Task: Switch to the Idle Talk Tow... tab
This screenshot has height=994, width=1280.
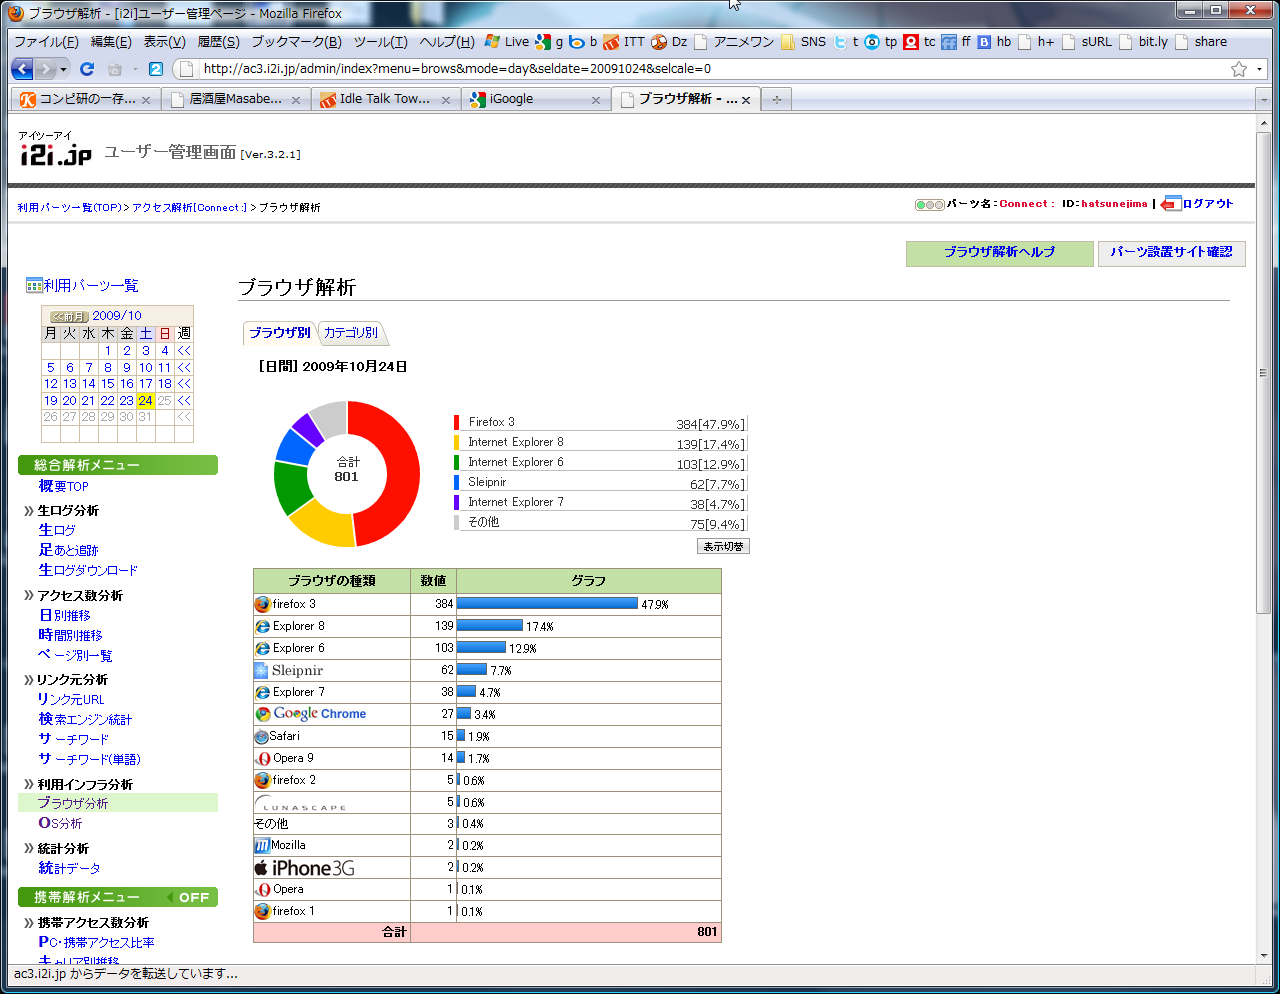Action: (x=385, y=99)
